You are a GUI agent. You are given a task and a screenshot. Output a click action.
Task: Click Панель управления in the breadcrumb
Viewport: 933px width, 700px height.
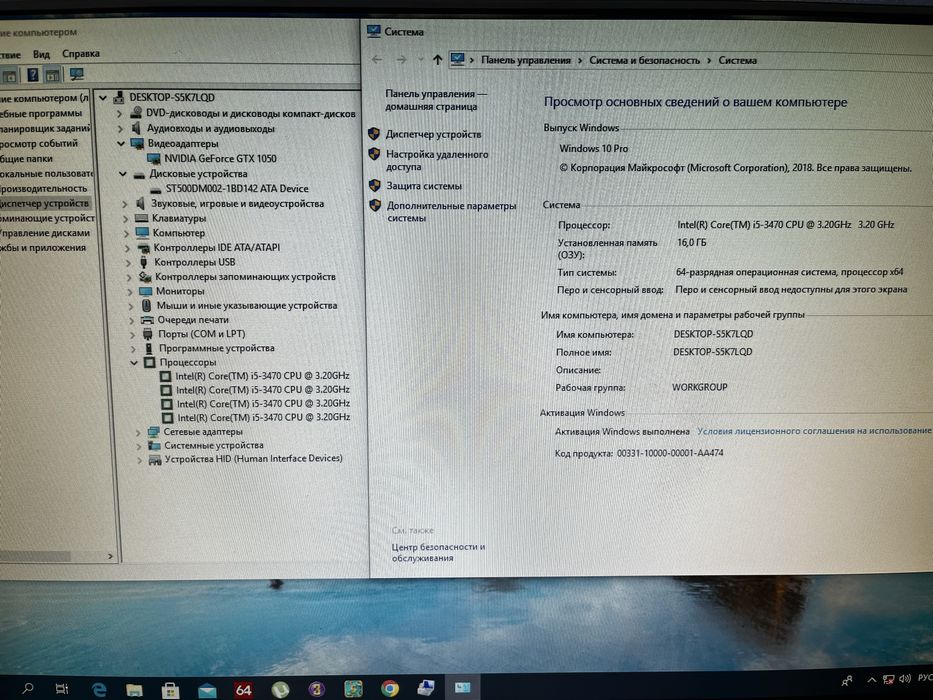pyautogui.click(x=525, y=60)
